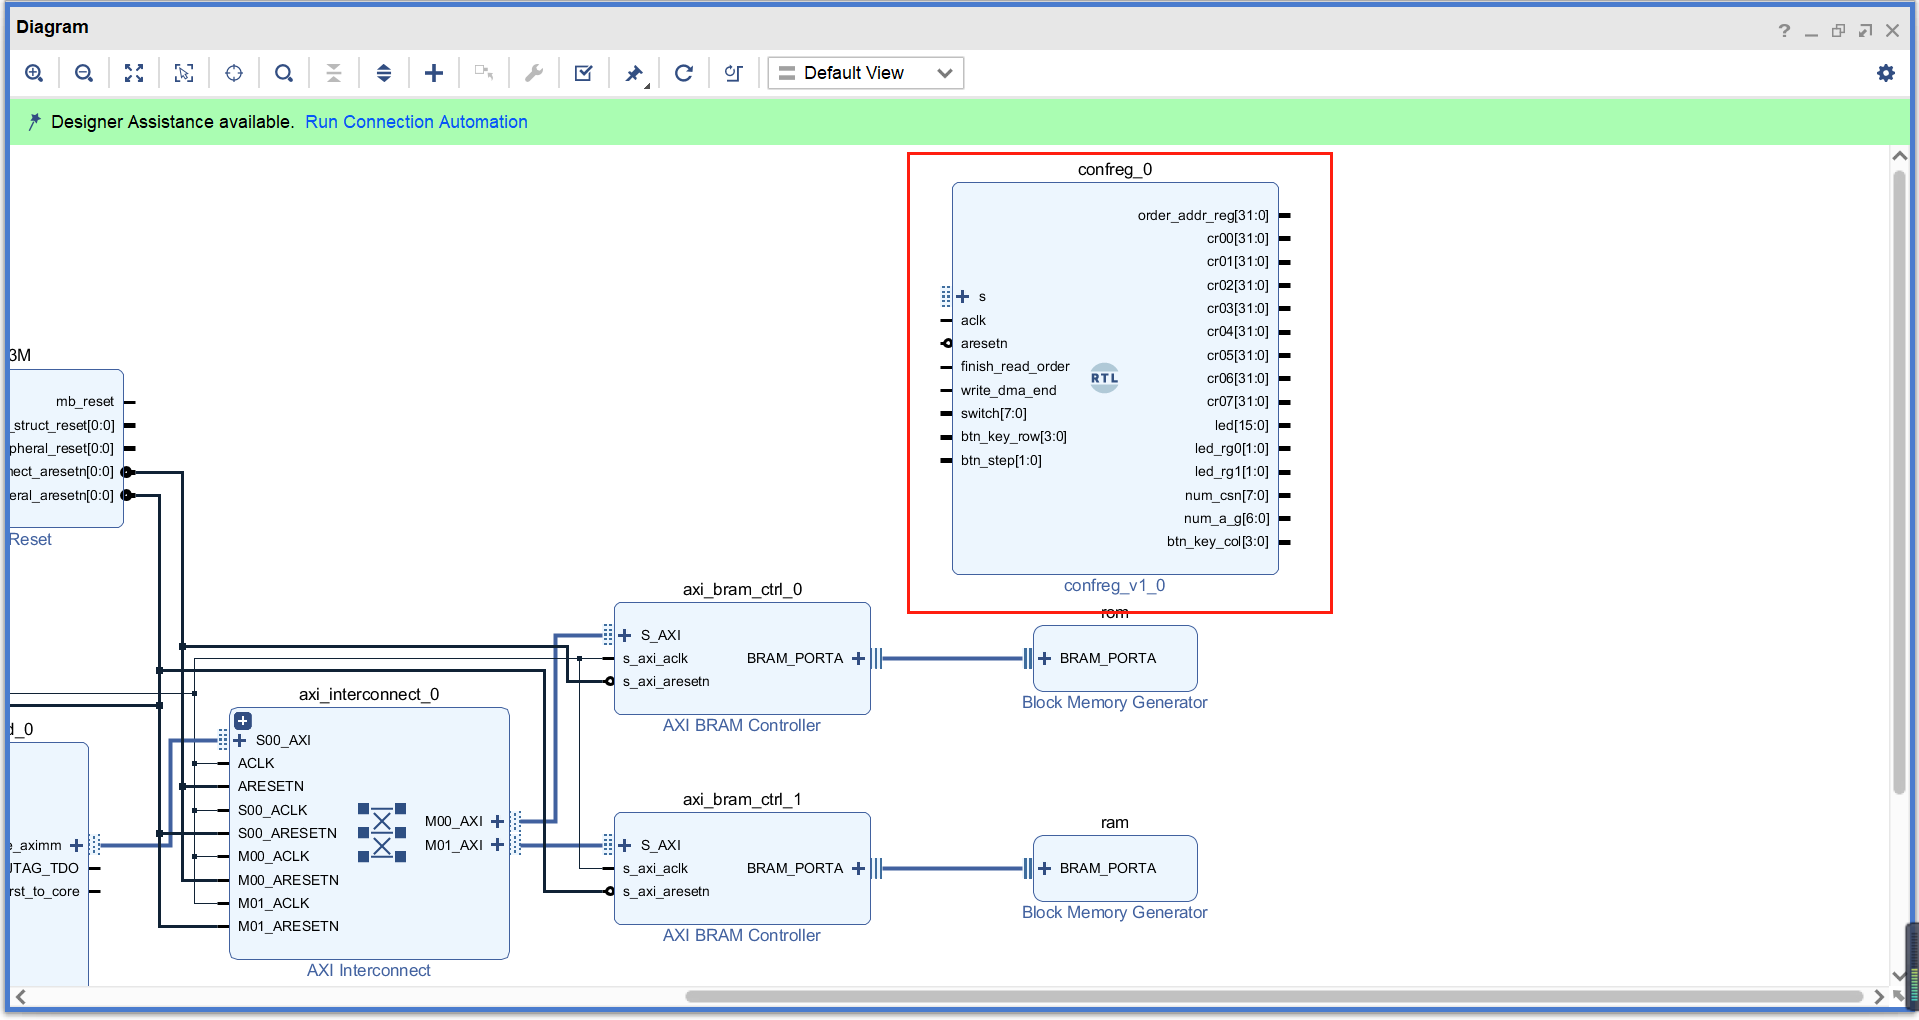1919x1020 pixels.
Task: Click AXI Interconnect label
Action: [369, 970]
